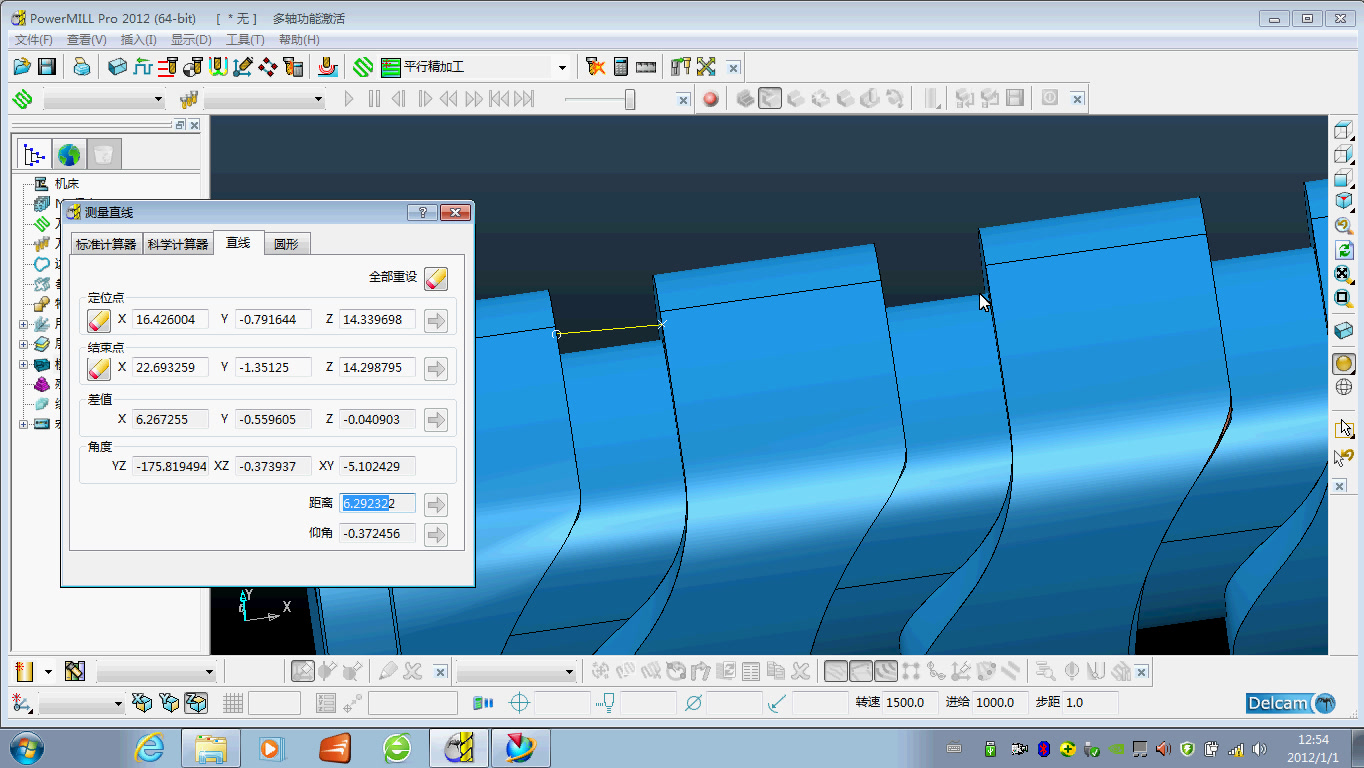This screenshot has height=768, width=1364.
Task: Click the red ViewMILL record button
Action: tap(711, 99)
